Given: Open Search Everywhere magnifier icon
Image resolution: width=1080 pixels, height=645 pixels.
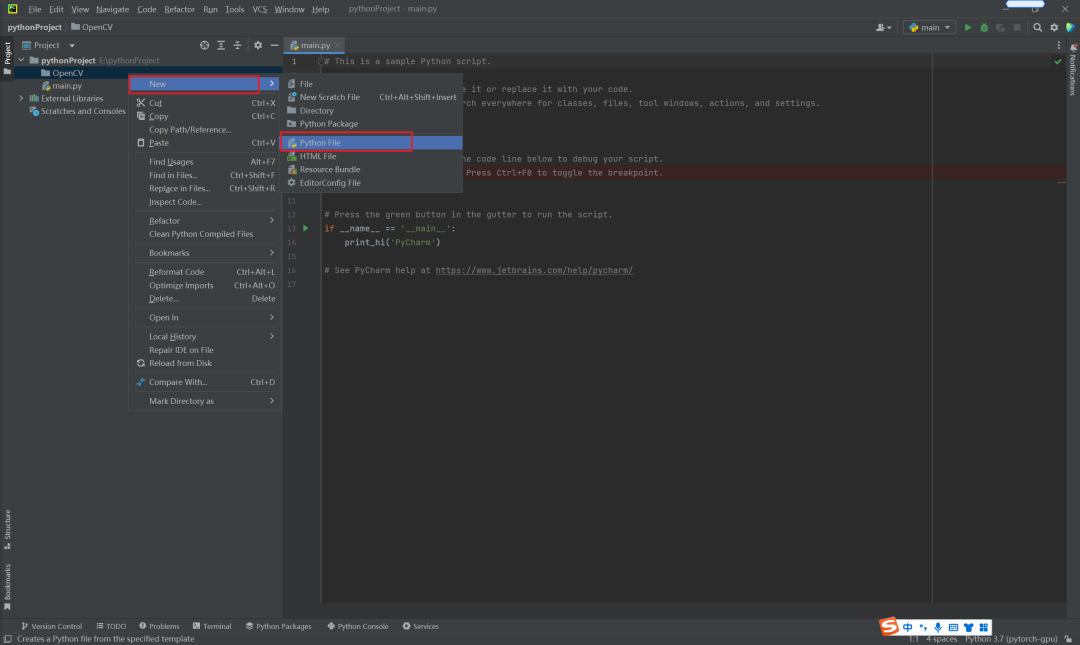Looking at the screenshot, I should (x=1037, y=28).
